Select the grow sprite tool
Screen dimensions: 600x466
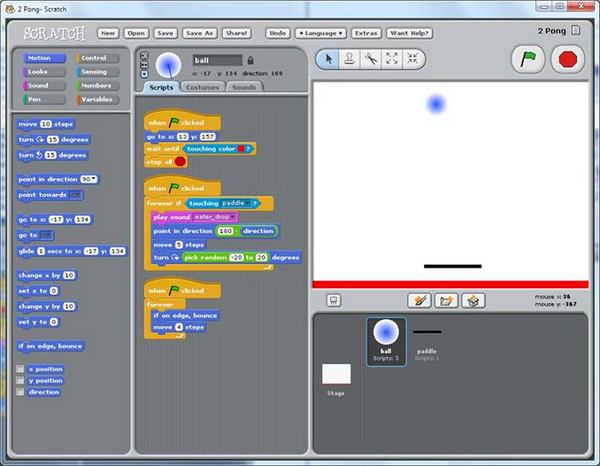(x=392, y=59)
